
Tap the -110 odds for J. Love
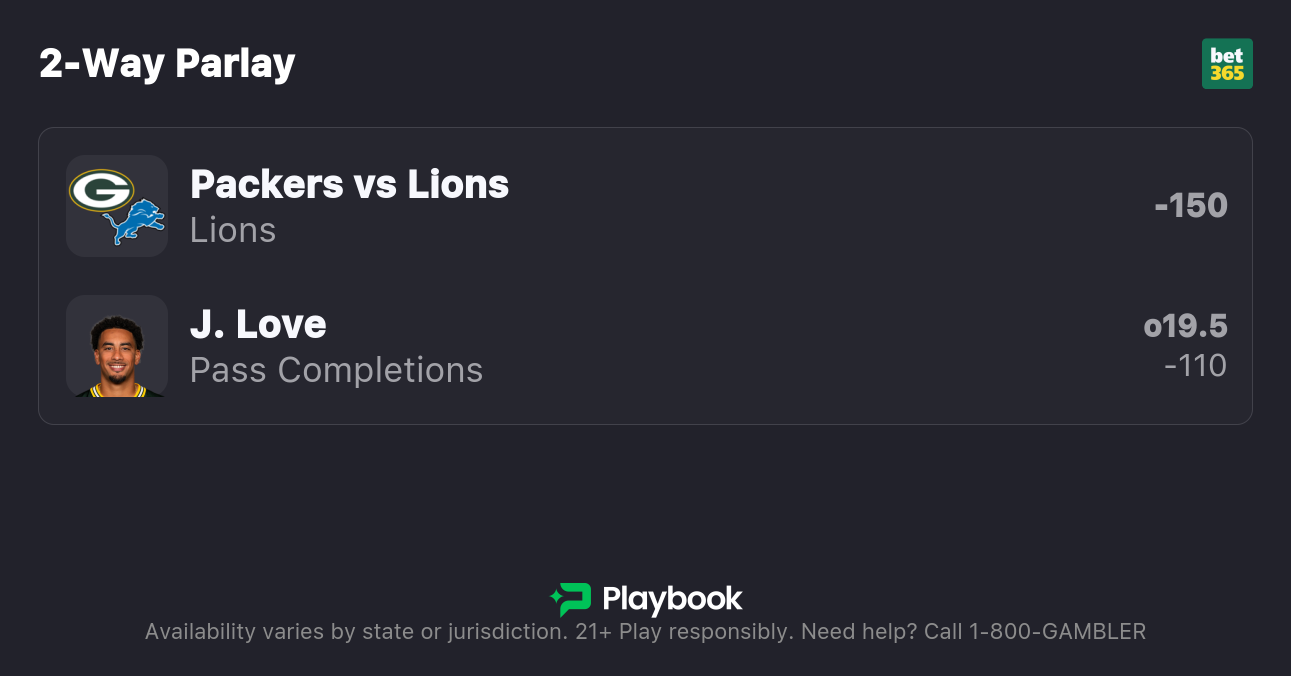tap(1195, 366)
